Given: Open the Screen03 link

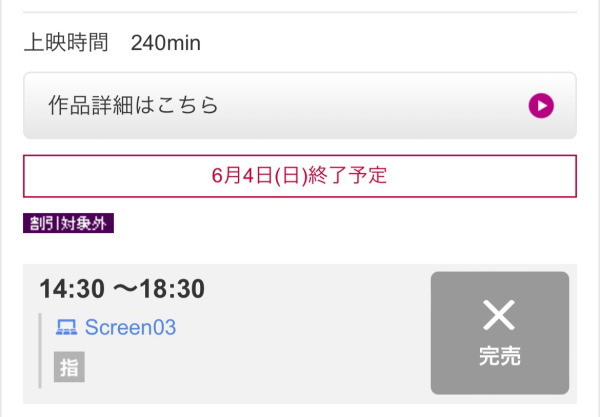Looking at the screenshot, I should point(130,327).
